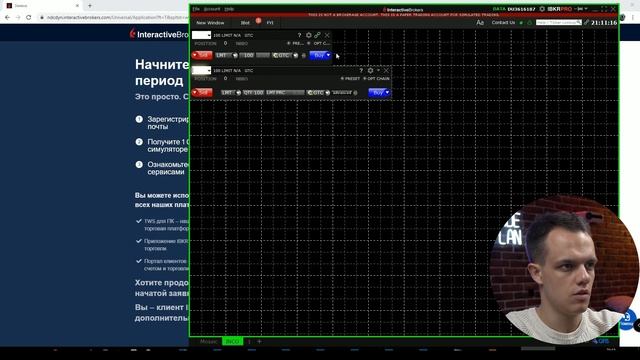This screenshot has width=640, height=360.
Task: Click the QTY 100 field in second panel
Action: pos(253,93)
